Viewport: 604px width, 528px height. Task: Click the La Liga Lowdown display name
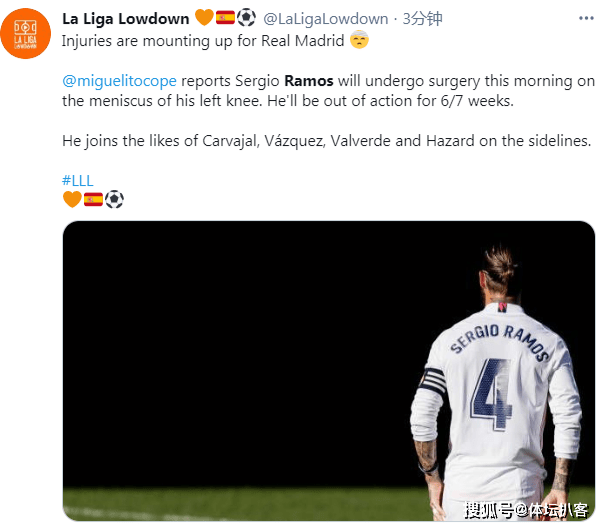point(126,18)
